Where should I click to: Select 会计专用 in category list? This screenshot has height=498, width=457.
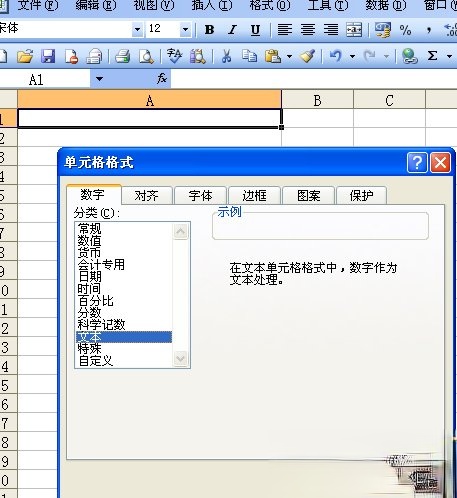101,265
